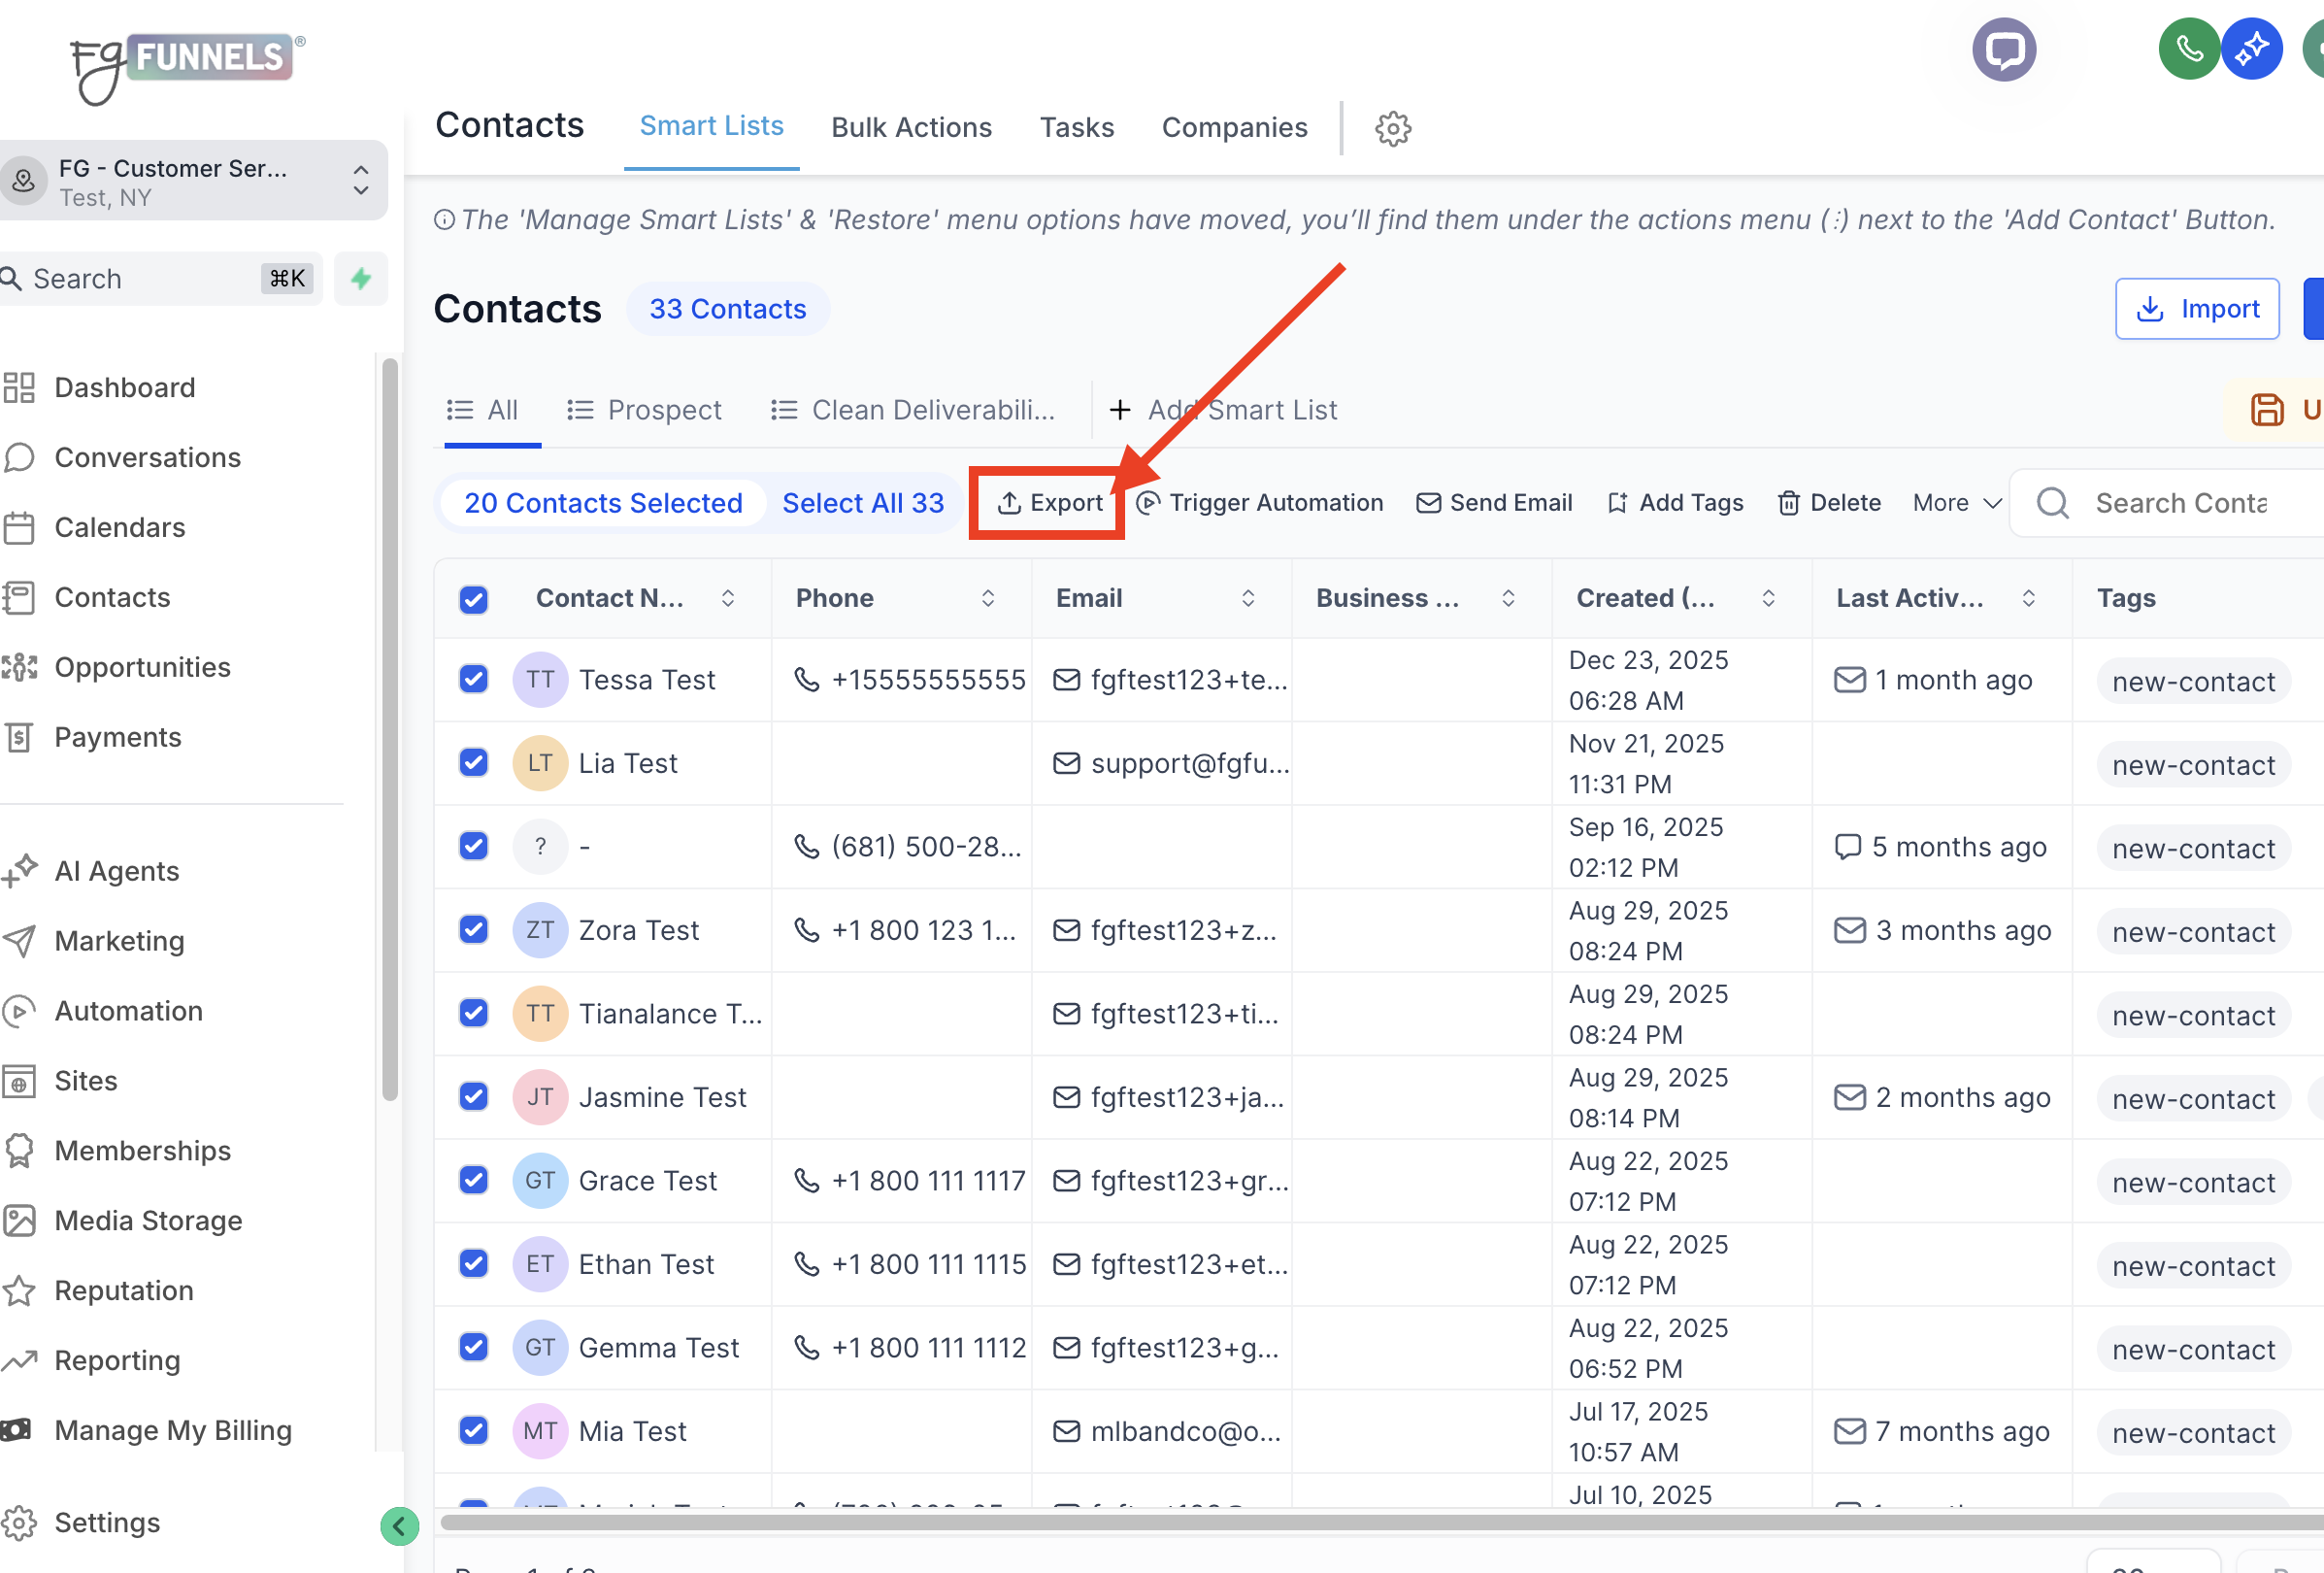The height and width of the screenshot is (1573, 2324).
Task: Click the Import button
Action: point(2196,309)
